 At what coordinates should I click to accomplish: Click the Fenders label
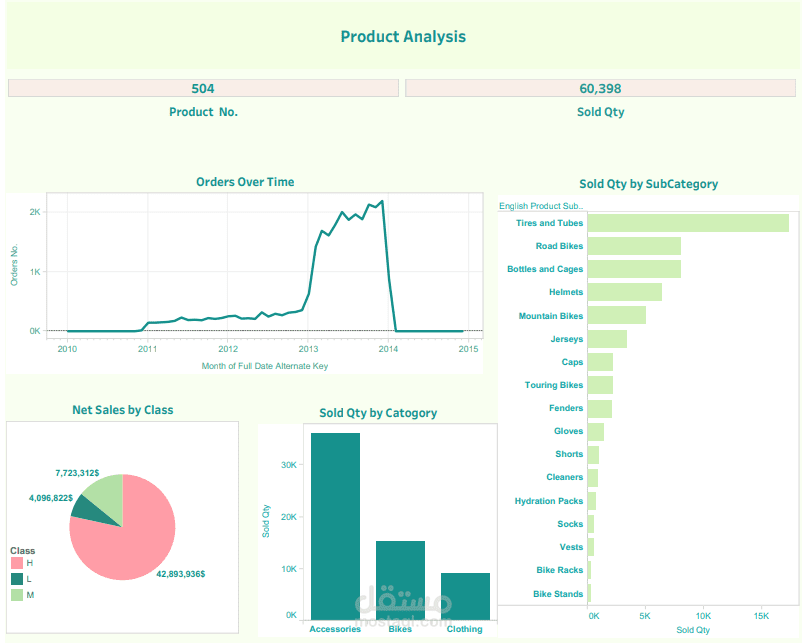point(566,408)
